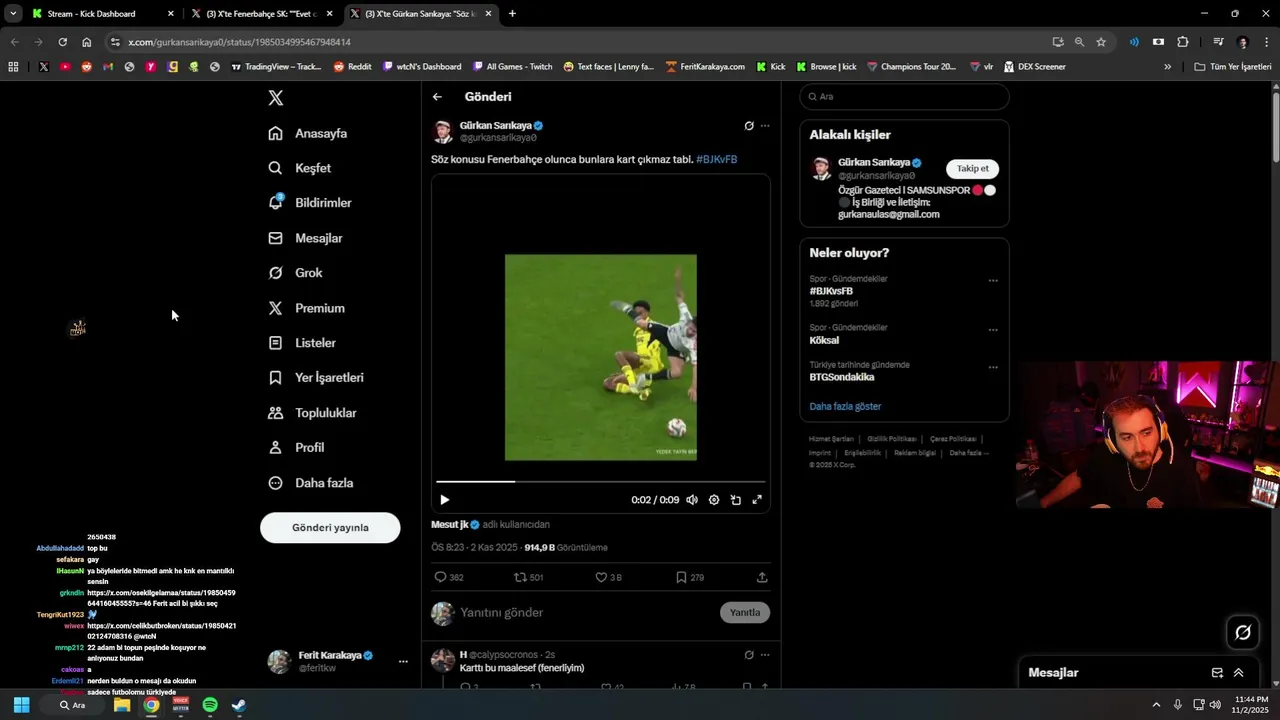Toggle picture-in-picture for the video

[736, 500]
